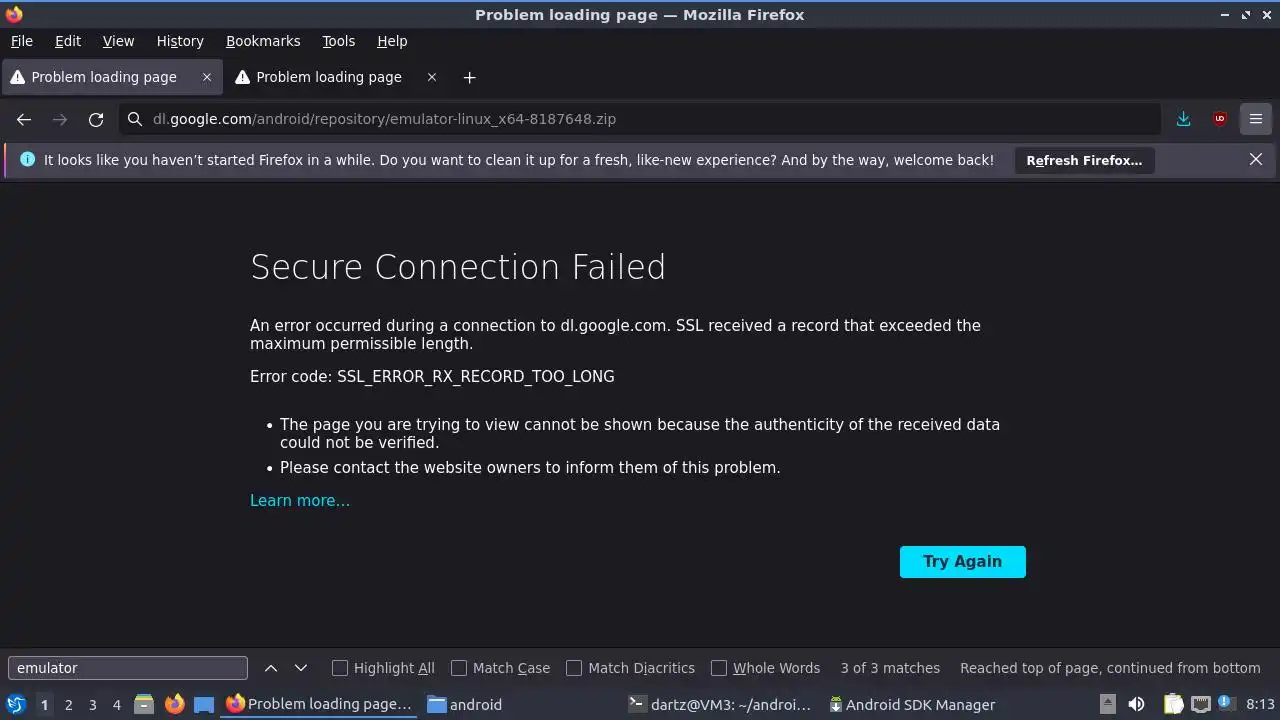Image resolution: width=1280 pixels, height=720 pixels.
Task: Switch to the second Problem loading page tab
Action: [328, 77]
